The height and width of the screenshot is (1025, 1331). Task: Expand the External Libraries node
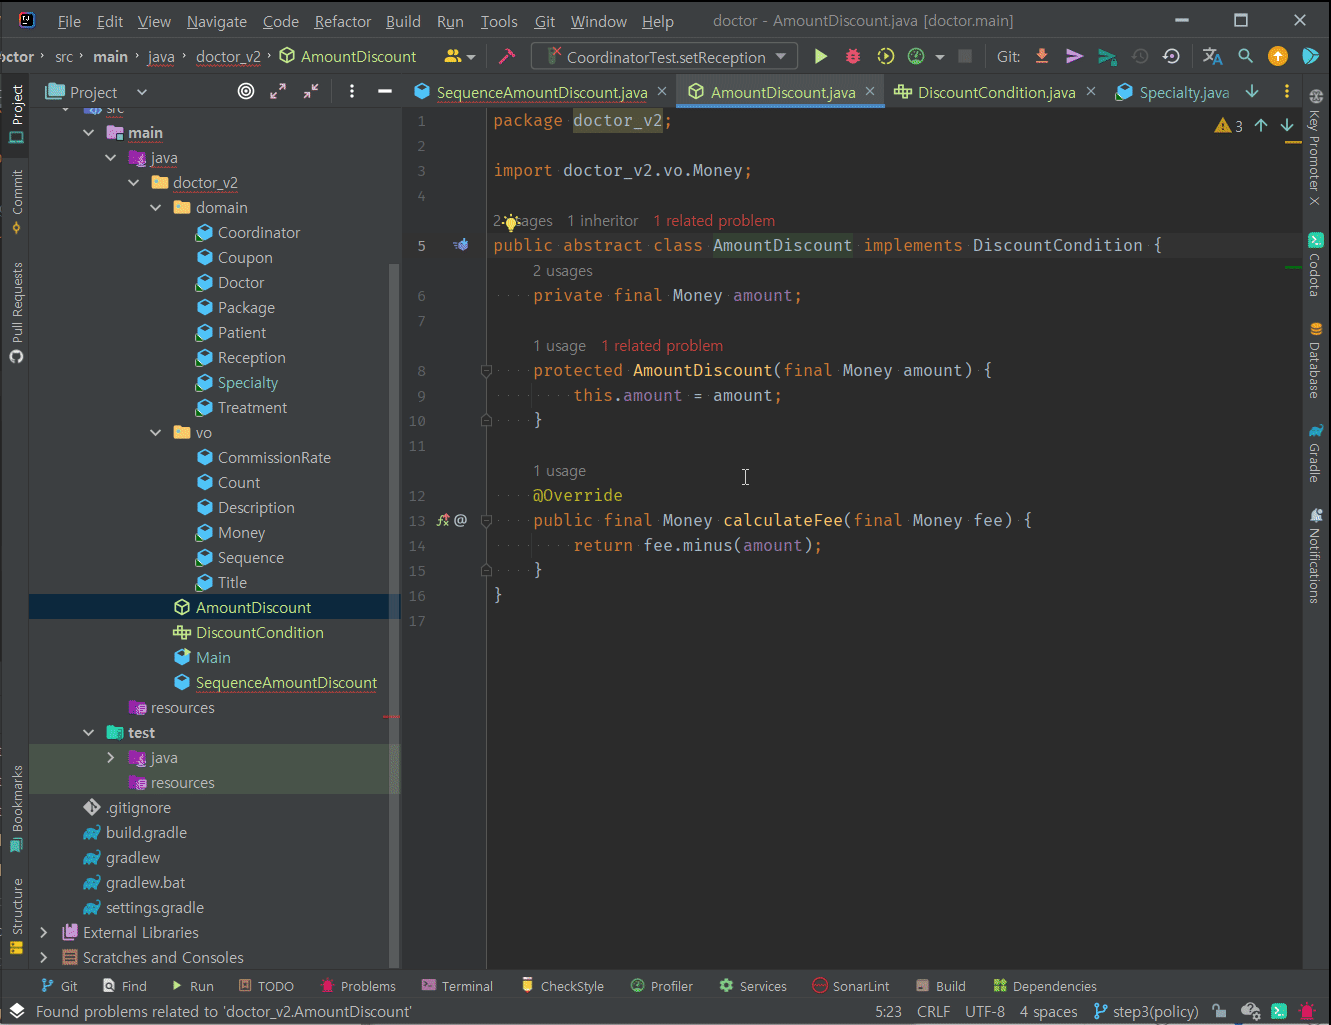click(x=44, y=933)
